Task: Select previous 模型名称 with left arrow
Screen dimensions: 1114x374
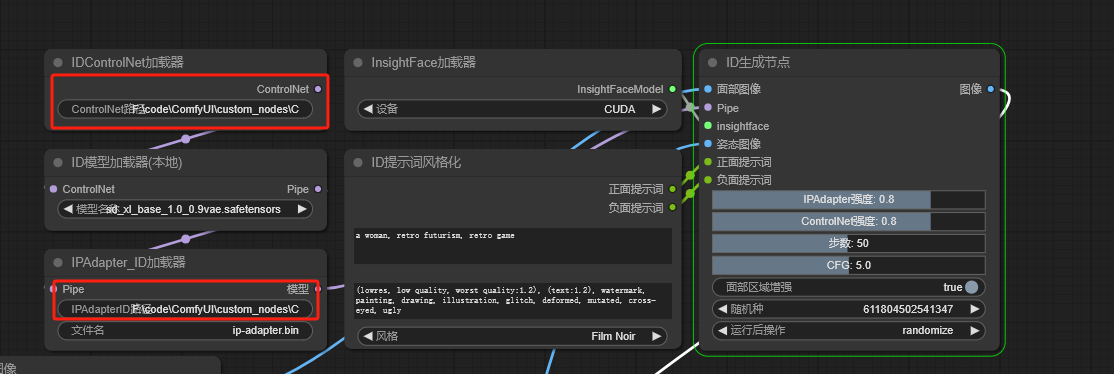Action: coord(67,209)
